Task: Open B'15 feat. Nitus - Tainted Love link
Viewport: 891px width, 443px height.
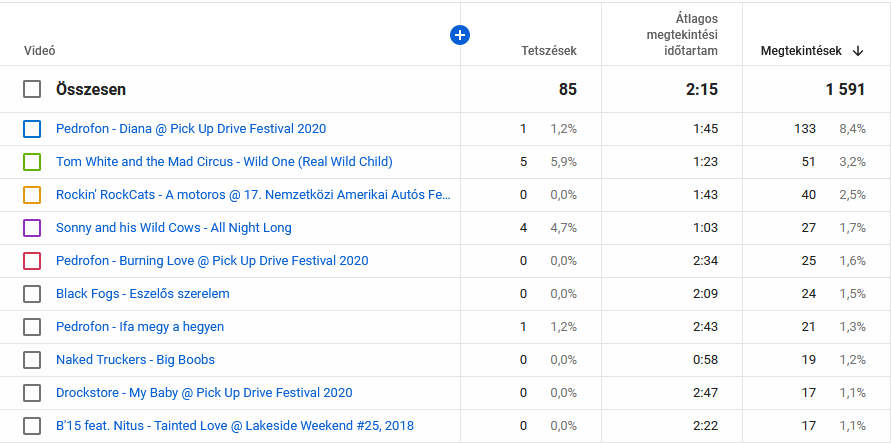Action: tap(235, 426)
